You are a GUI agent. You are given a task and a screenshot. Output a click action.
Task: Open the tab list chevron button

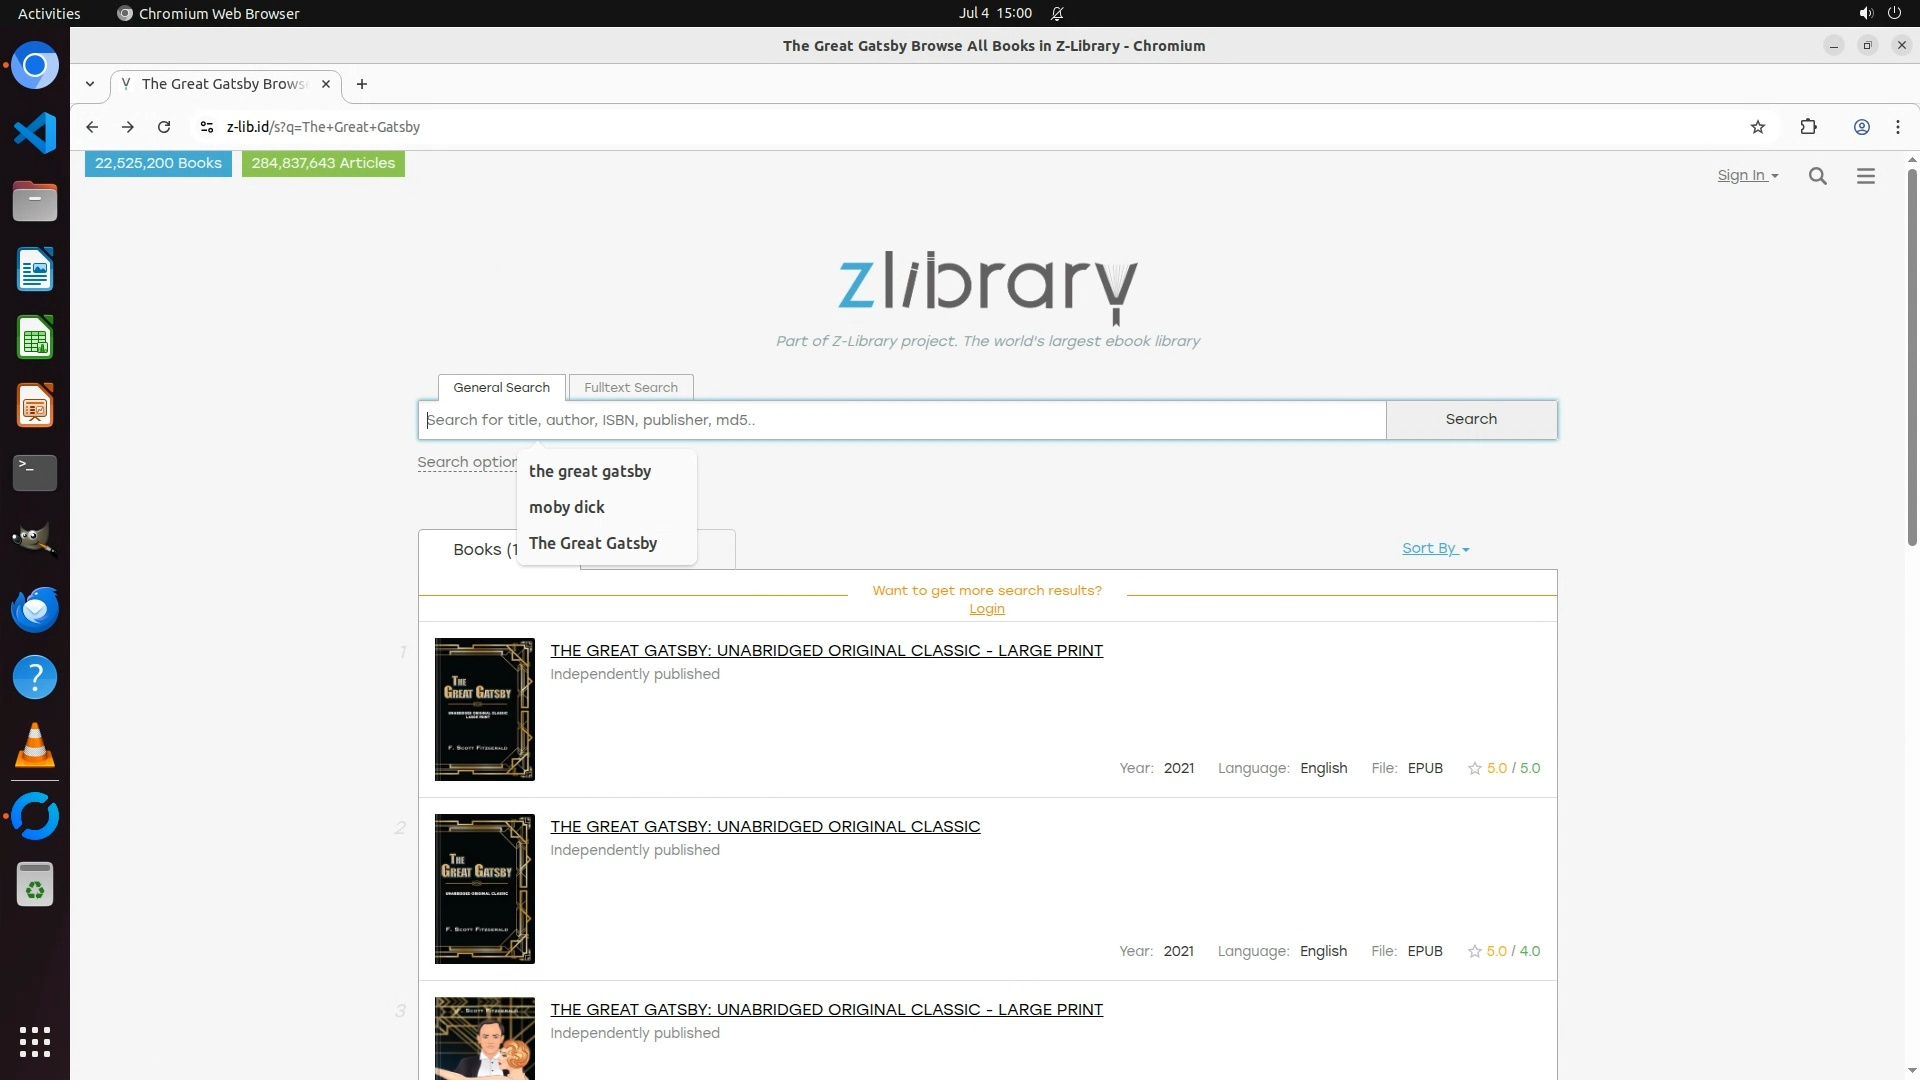pos(90,84)
